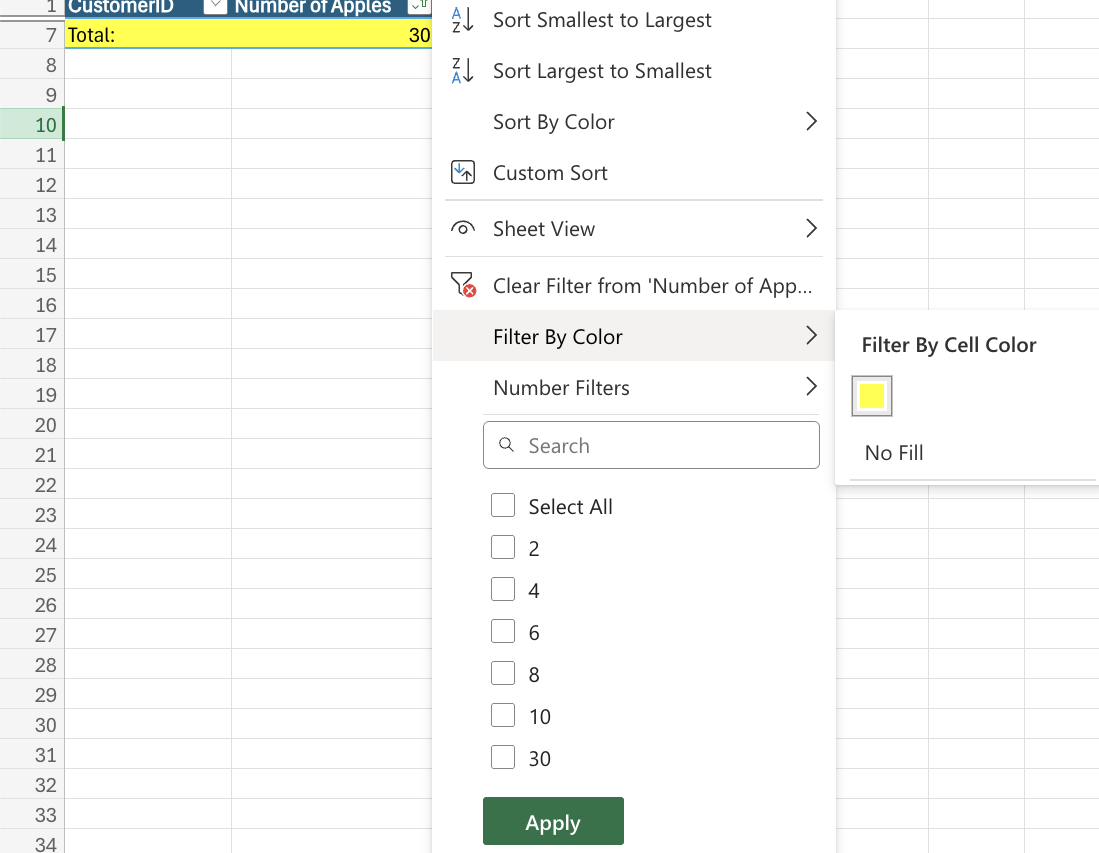Select Clear Filter from 'Number of Apples'
The height and width of the screenshot is (853, 1099).
point(650,285)
